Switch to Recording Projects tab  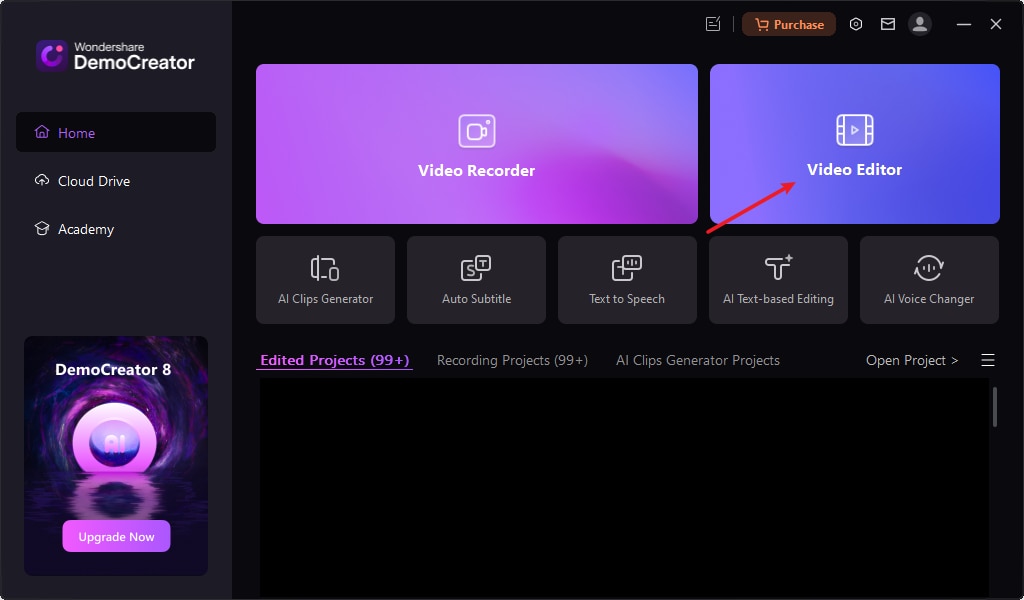[x=512, y=360]
